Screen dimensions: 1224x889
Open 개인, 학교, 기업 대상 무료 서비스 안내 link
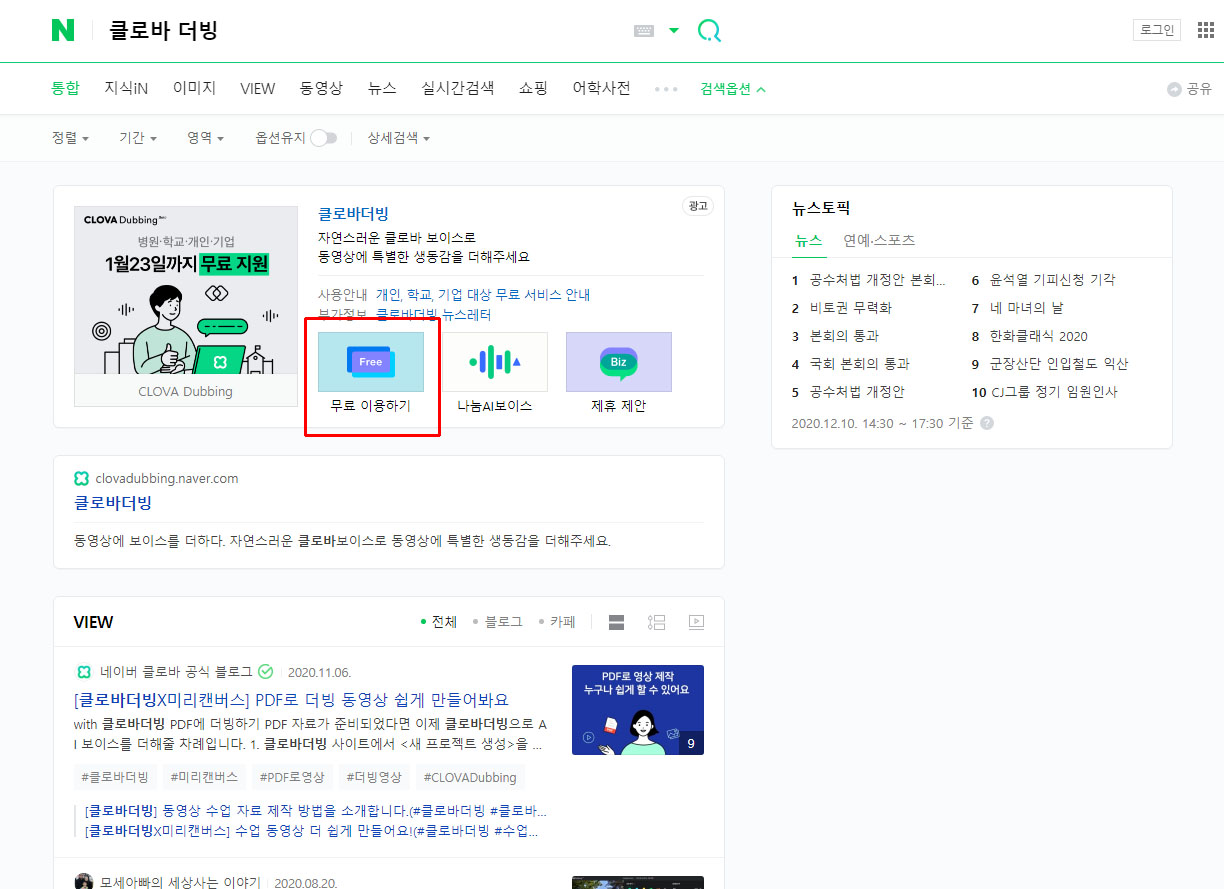pyautogui.click(x=483, y=295)
